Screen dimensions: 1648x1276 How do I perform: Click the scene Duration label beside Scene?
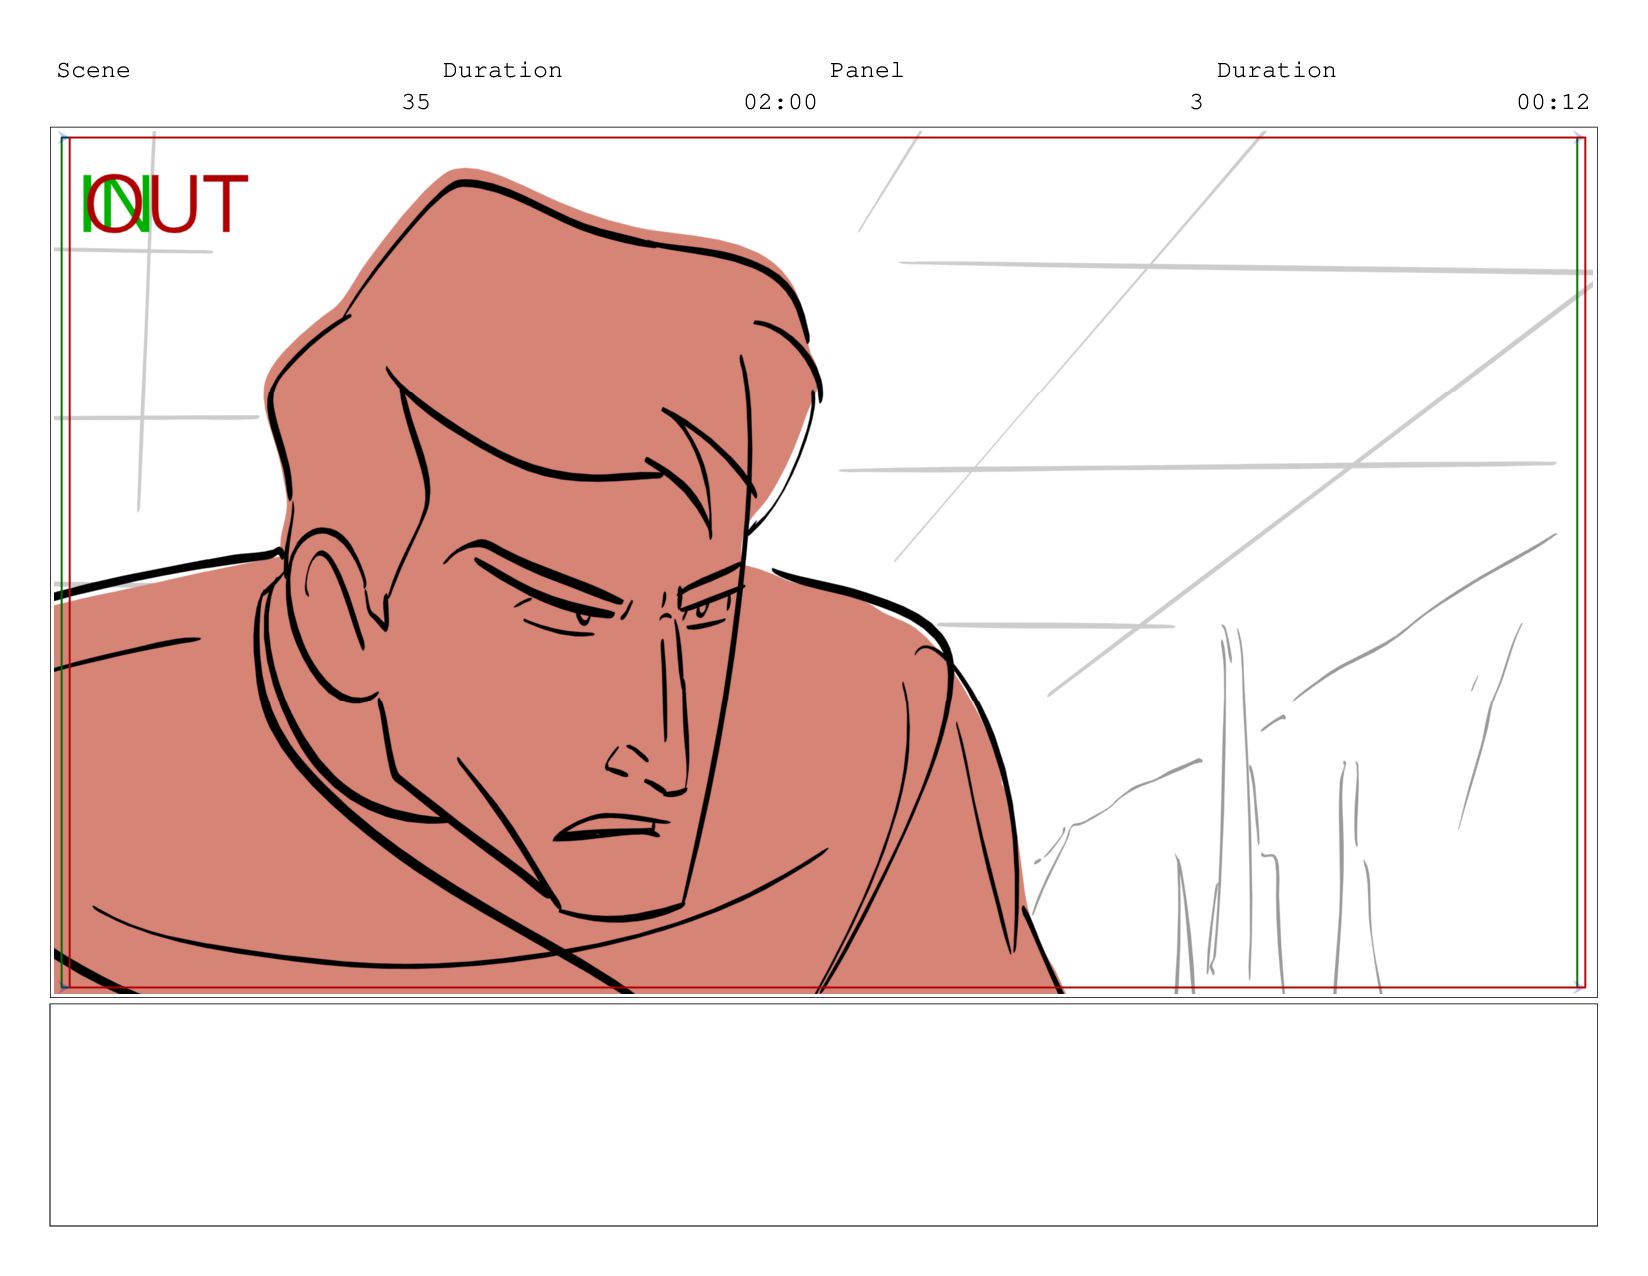pyautogui.click(x=502, y=70)
